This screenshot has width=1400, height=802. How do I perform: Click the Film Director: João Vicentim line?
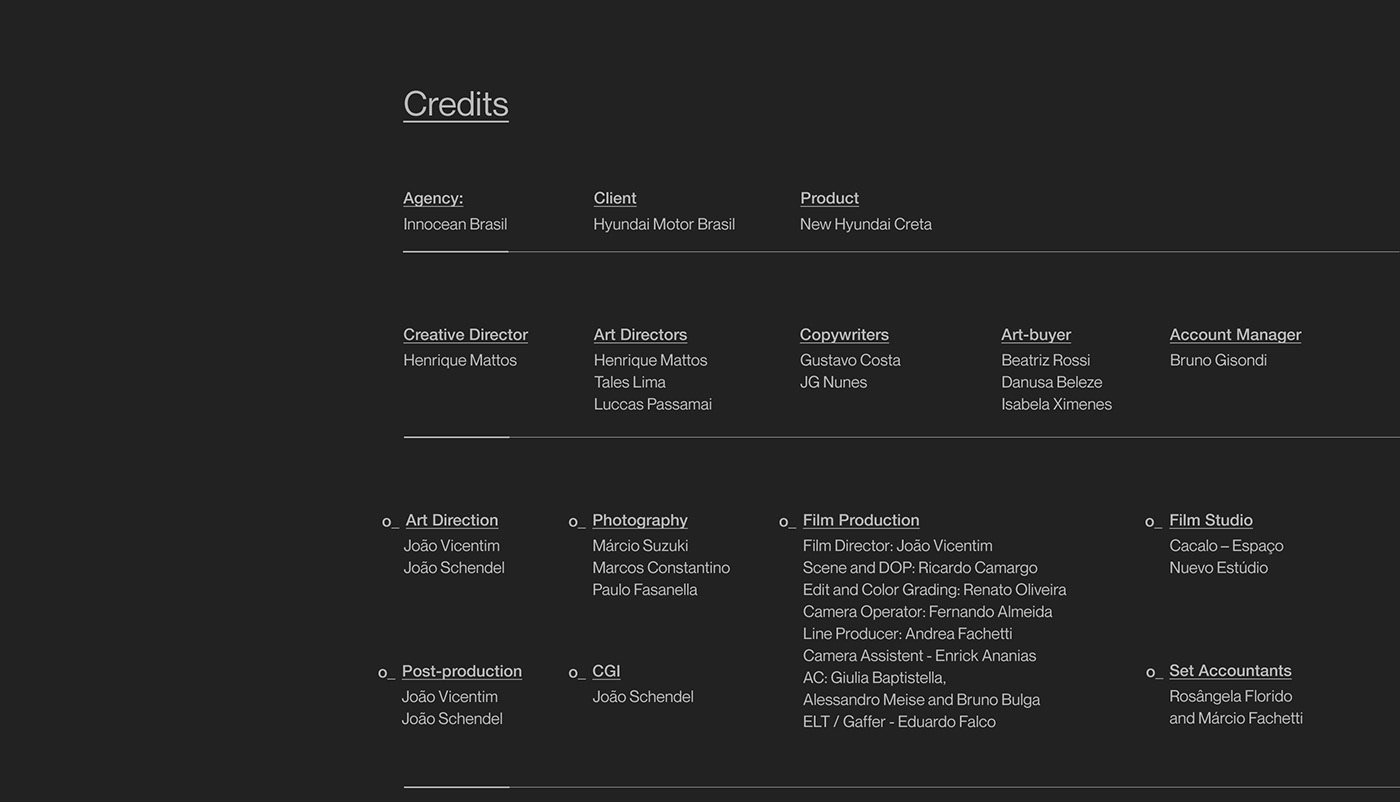897,546
